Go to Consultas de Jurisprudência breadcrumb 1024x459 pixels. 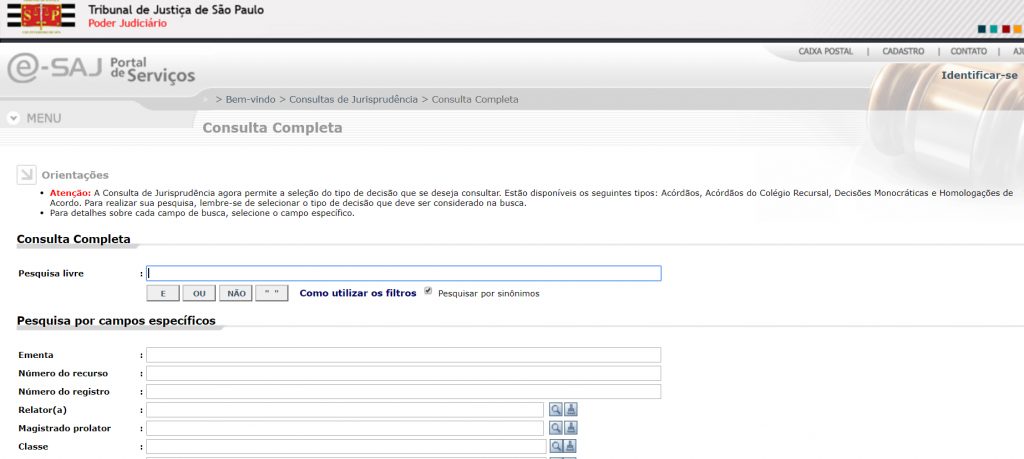pos(353,99)
